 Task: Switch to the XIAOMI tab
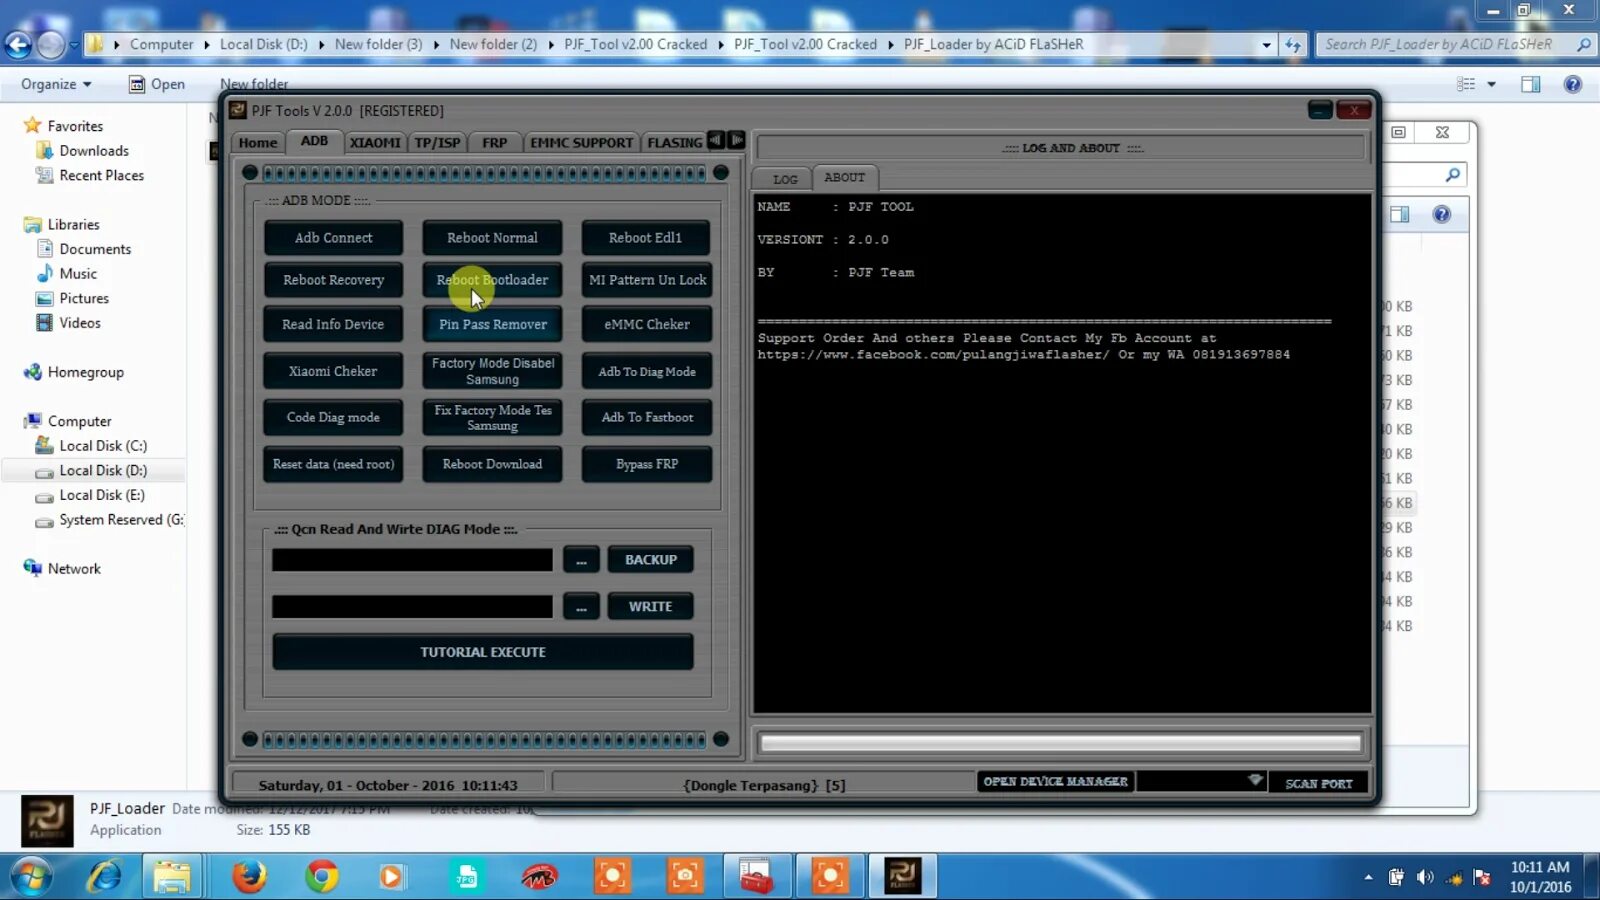pyautogui.click(x=375, y=143)
